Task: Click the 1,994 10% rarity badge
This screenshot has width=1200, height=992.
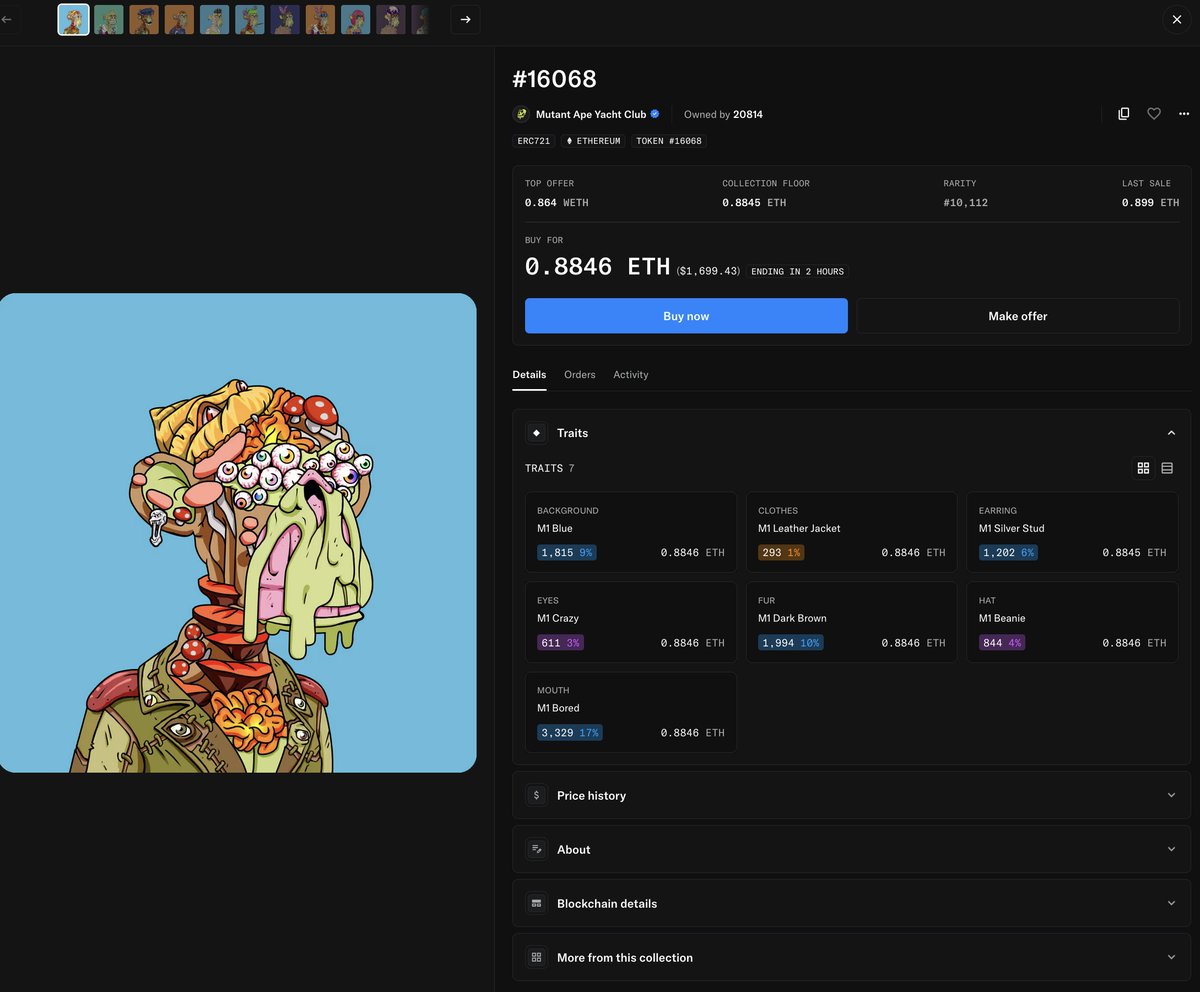Action: tap(791, 643)
